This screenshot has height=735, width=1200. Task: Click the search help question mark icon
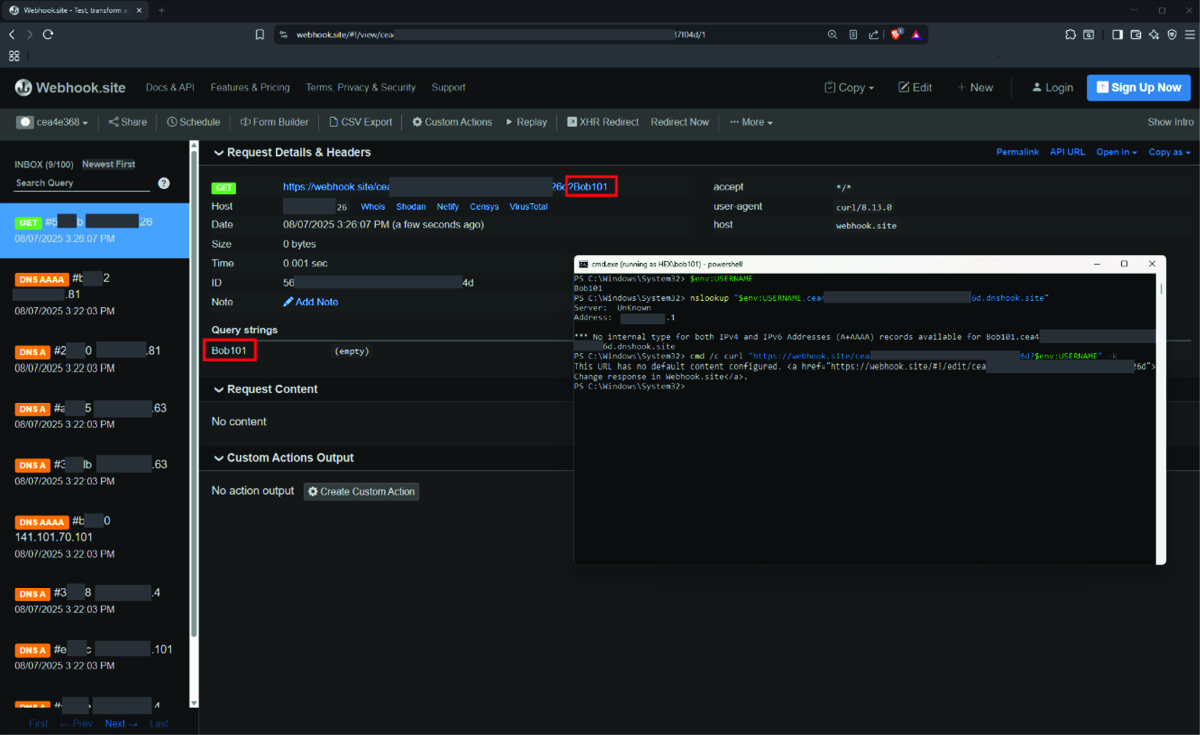point(164,183)
